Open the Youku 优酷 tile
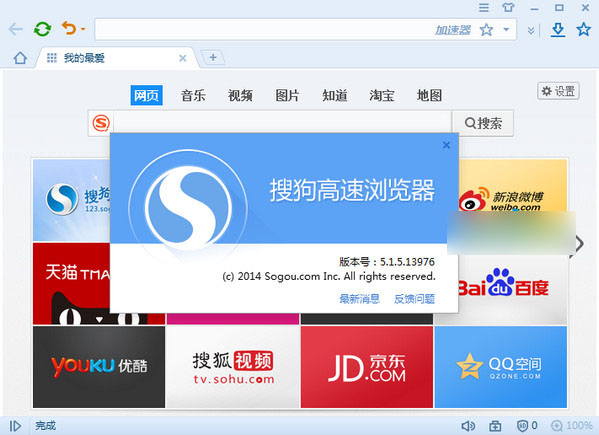Viewport: 599px width, 435px height. 99,367
